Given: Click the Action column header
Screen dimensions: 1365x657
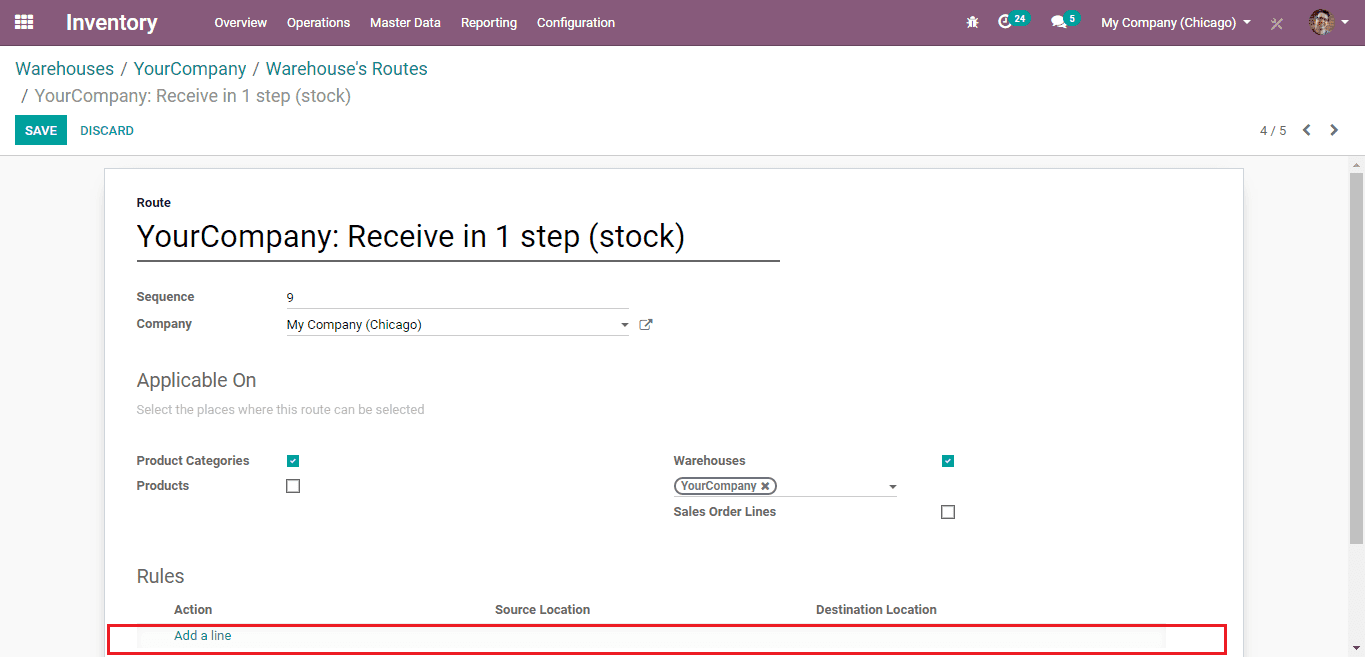Looking at the screenshot, I should (x=193, y=610).
